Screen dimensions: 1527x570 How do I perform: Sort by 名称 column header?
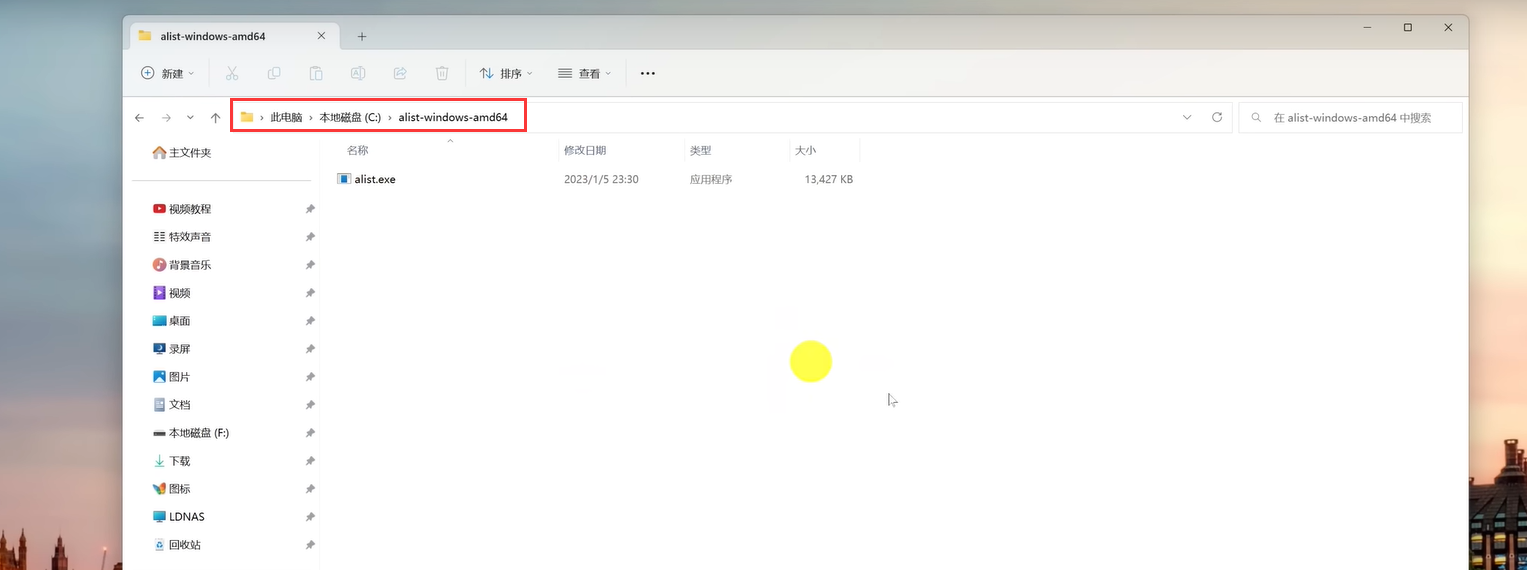coord(358,150)
